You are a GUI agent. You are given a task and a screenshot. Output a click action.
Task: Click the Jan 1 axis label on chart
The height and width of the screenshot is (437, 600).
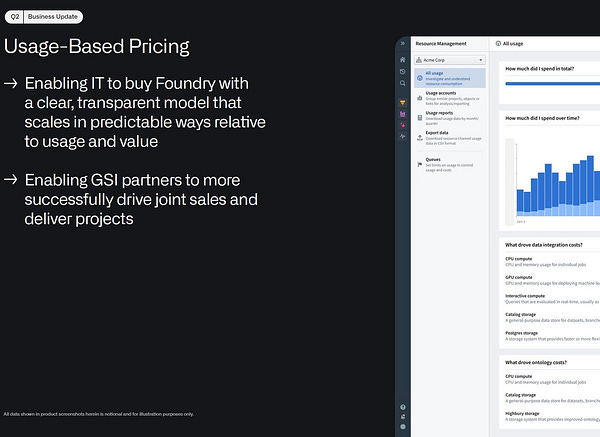point(521,222)
